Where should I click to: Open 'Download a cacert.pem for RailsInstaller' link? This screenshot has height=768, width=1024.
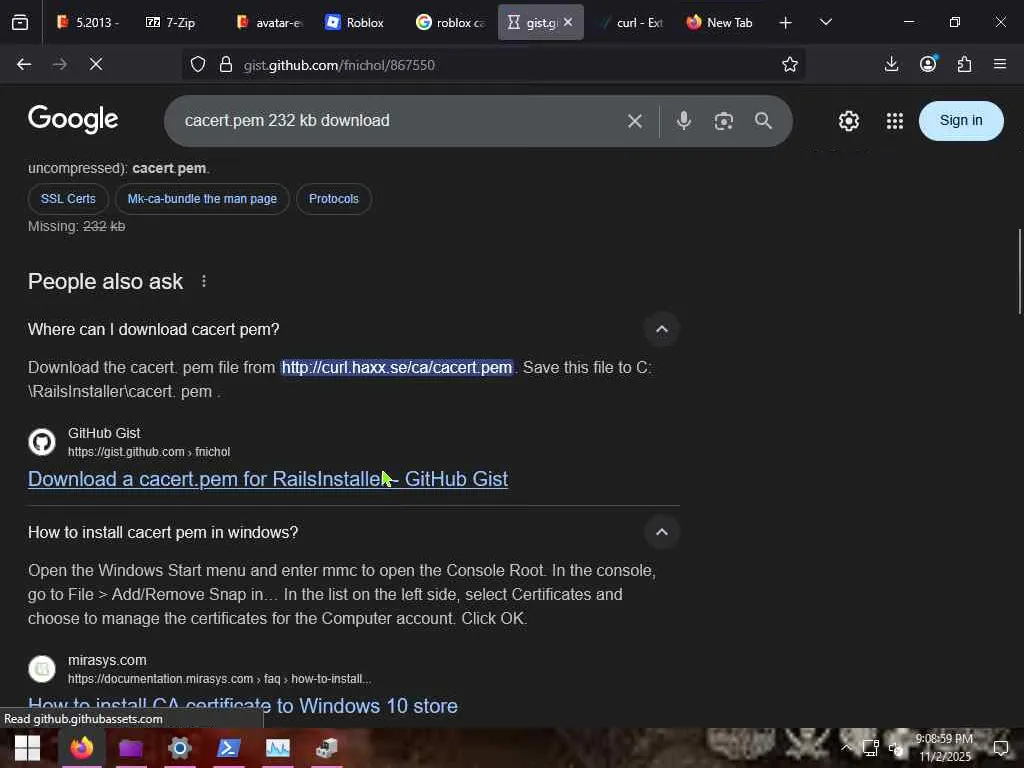tap(268, 479)
